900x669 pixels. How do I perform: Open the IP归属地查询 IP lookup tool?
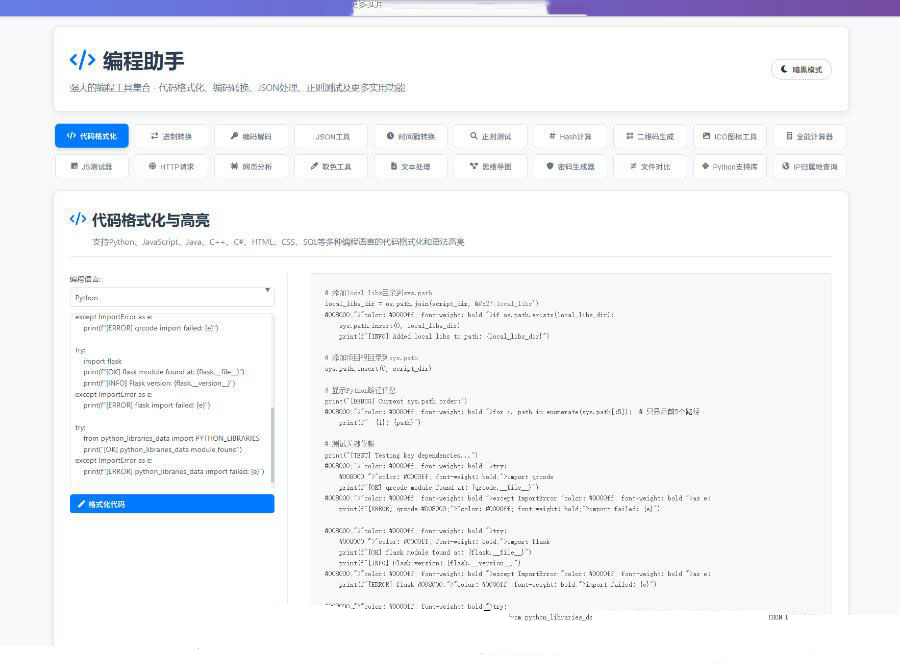(810, 167)
